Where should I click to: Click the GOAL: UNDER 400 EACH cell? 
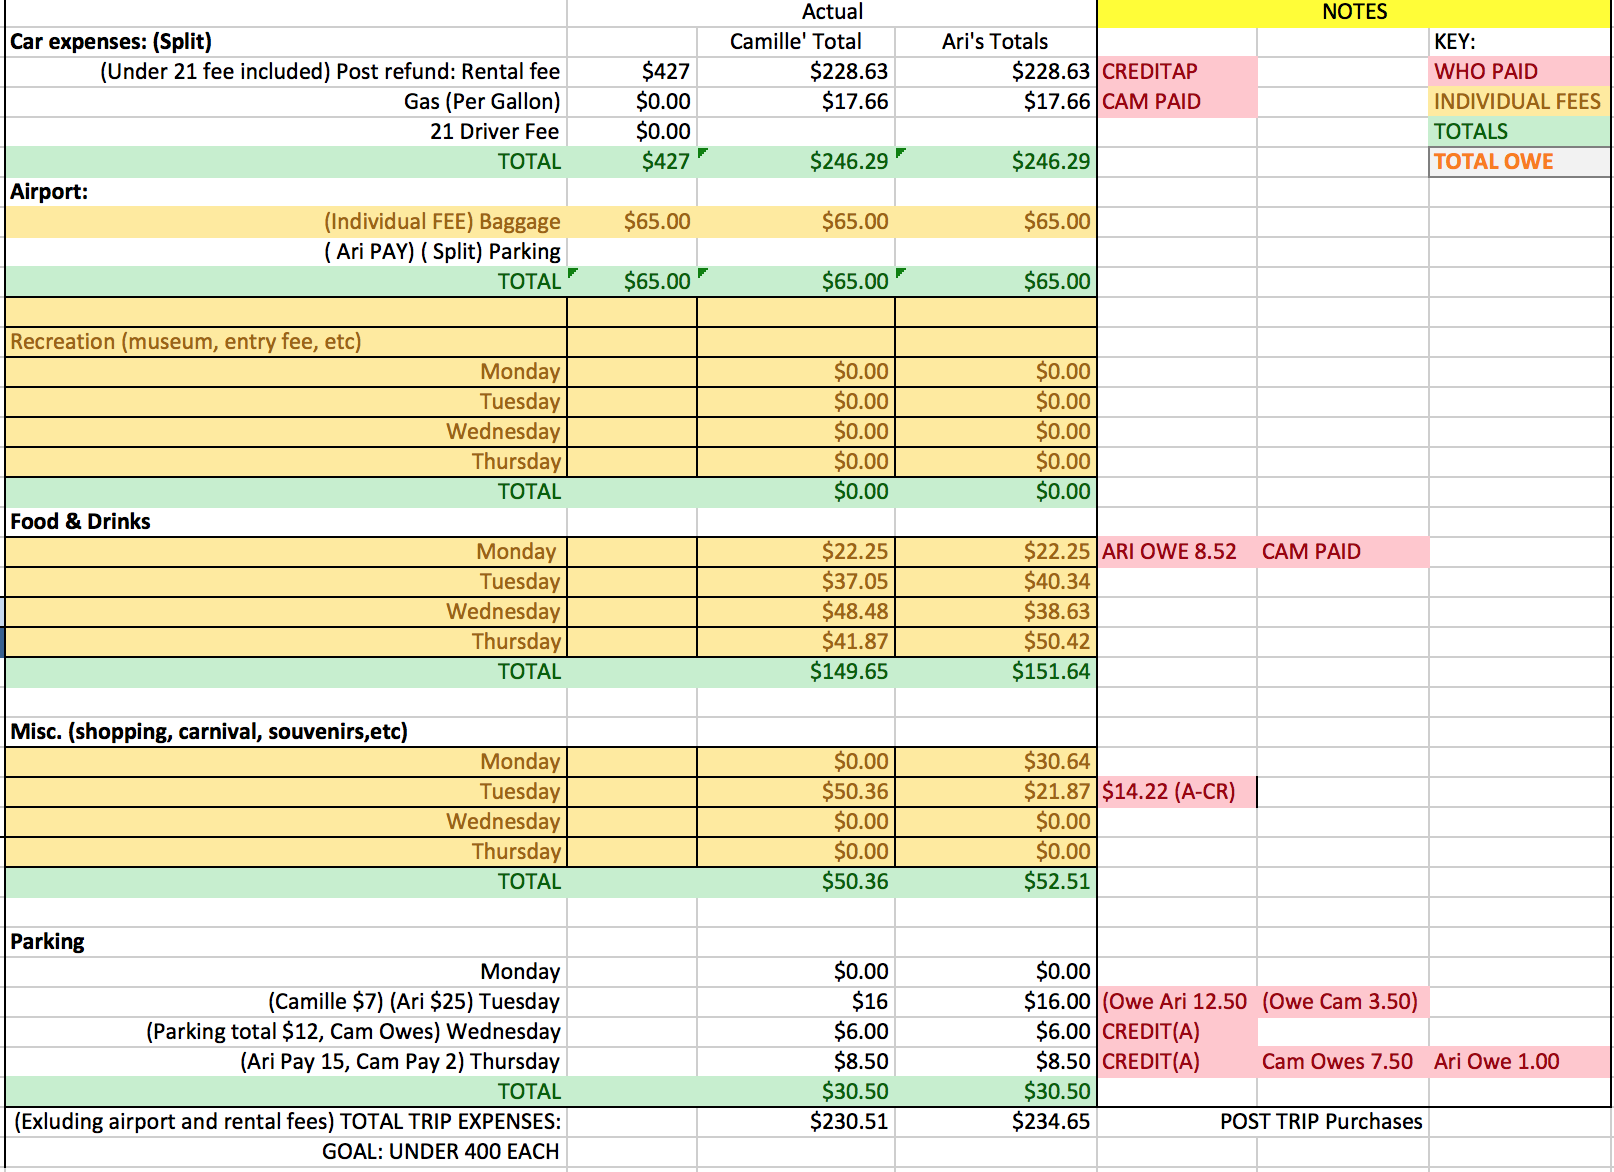tap(286, 1152)
